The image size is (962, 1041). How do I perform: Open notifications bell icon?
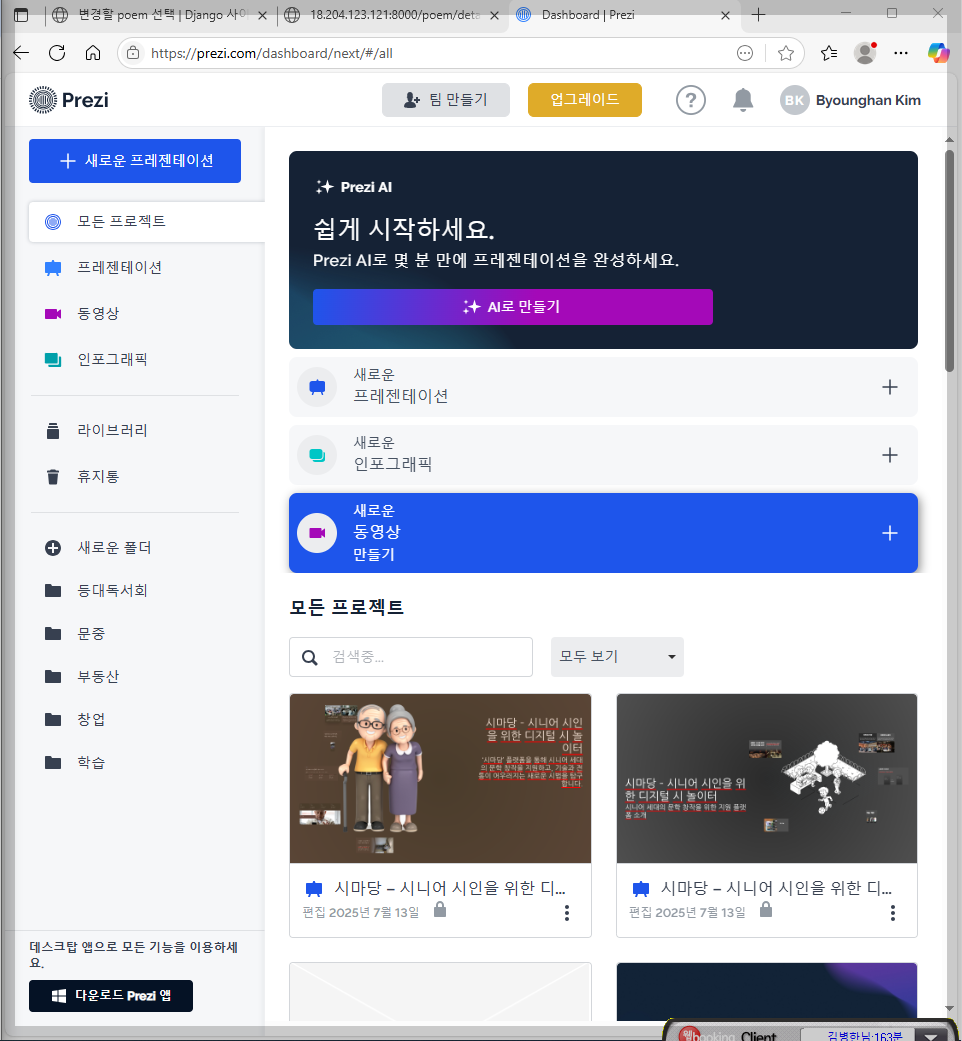(743, 100)
